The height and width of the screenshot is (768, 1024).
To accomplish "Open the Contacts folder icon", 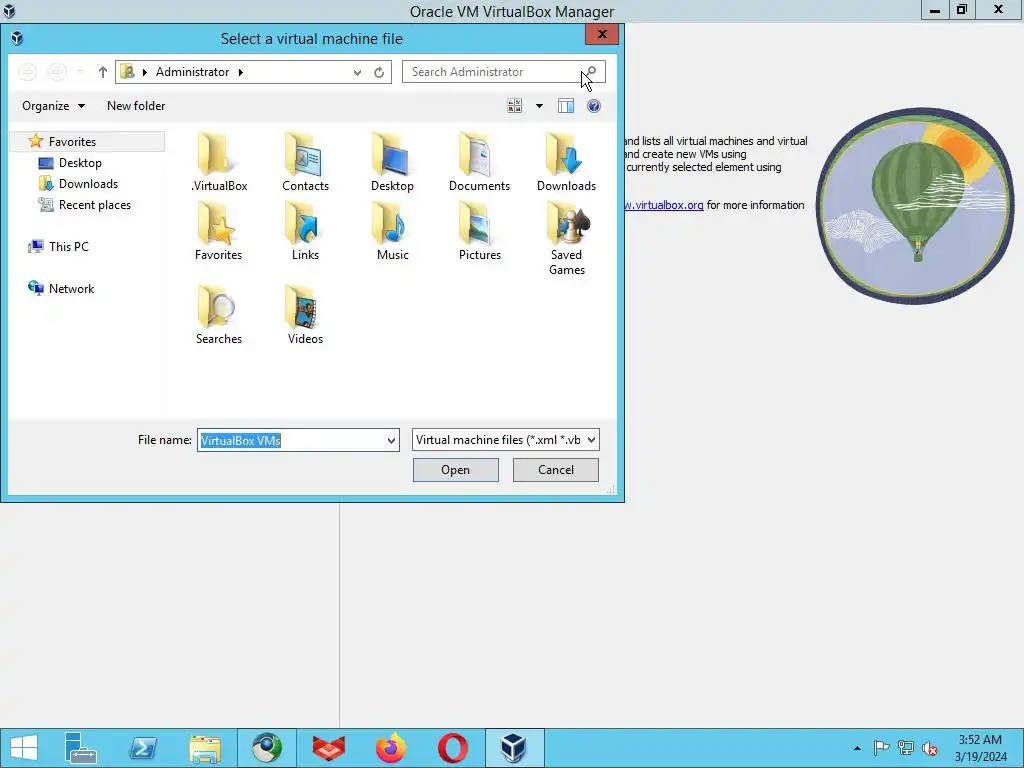I will pos(305,162).
